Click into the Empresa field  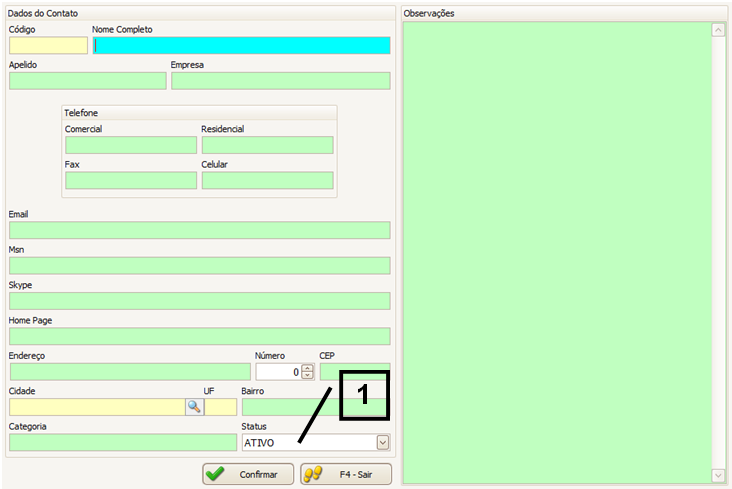point(280,81)
